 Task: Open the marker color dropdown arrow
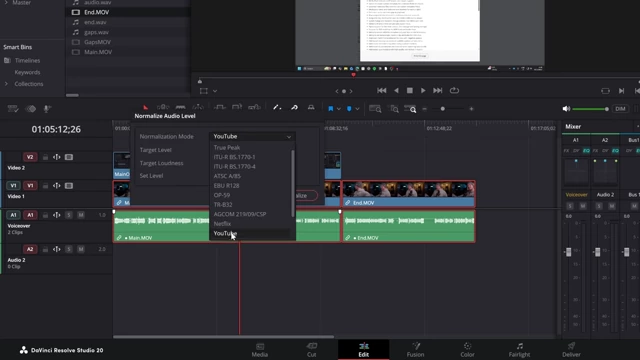[x=357, y=109]
